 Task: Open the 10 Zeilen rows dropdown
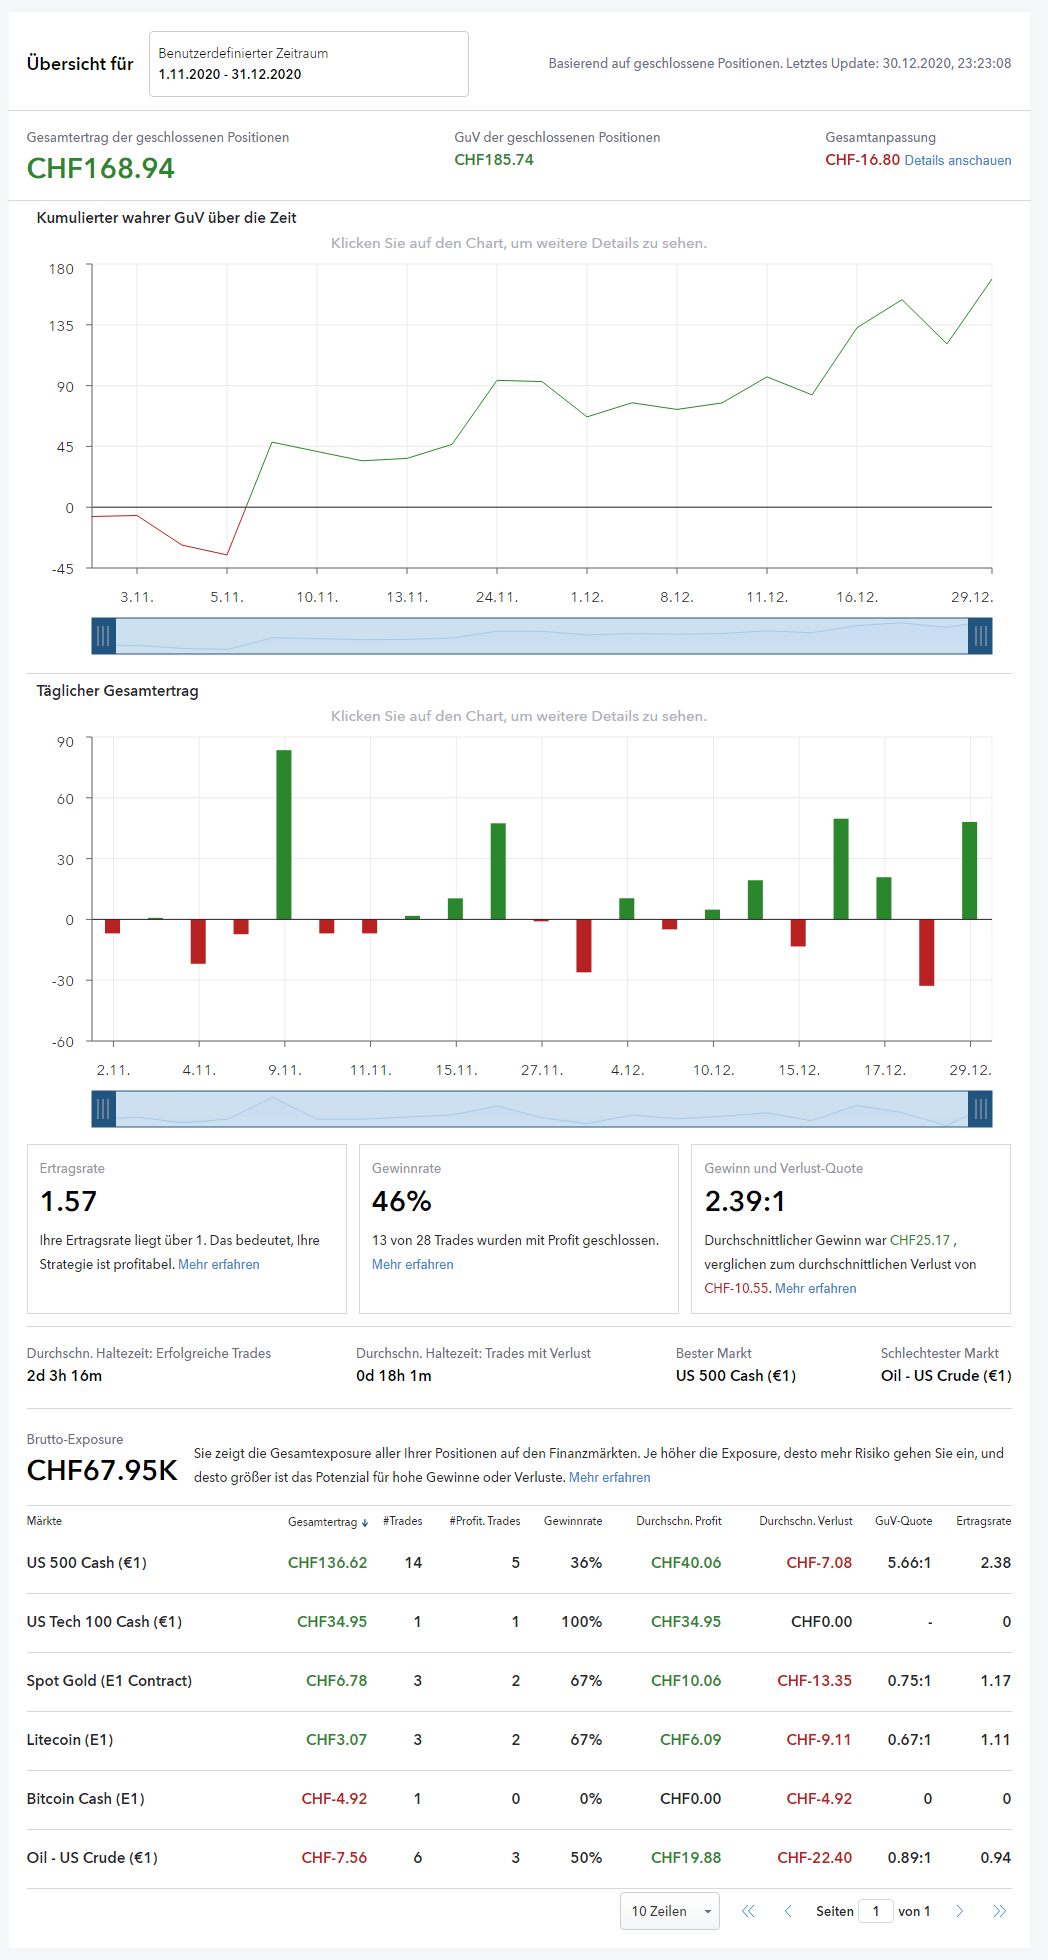pos(669,1911)
